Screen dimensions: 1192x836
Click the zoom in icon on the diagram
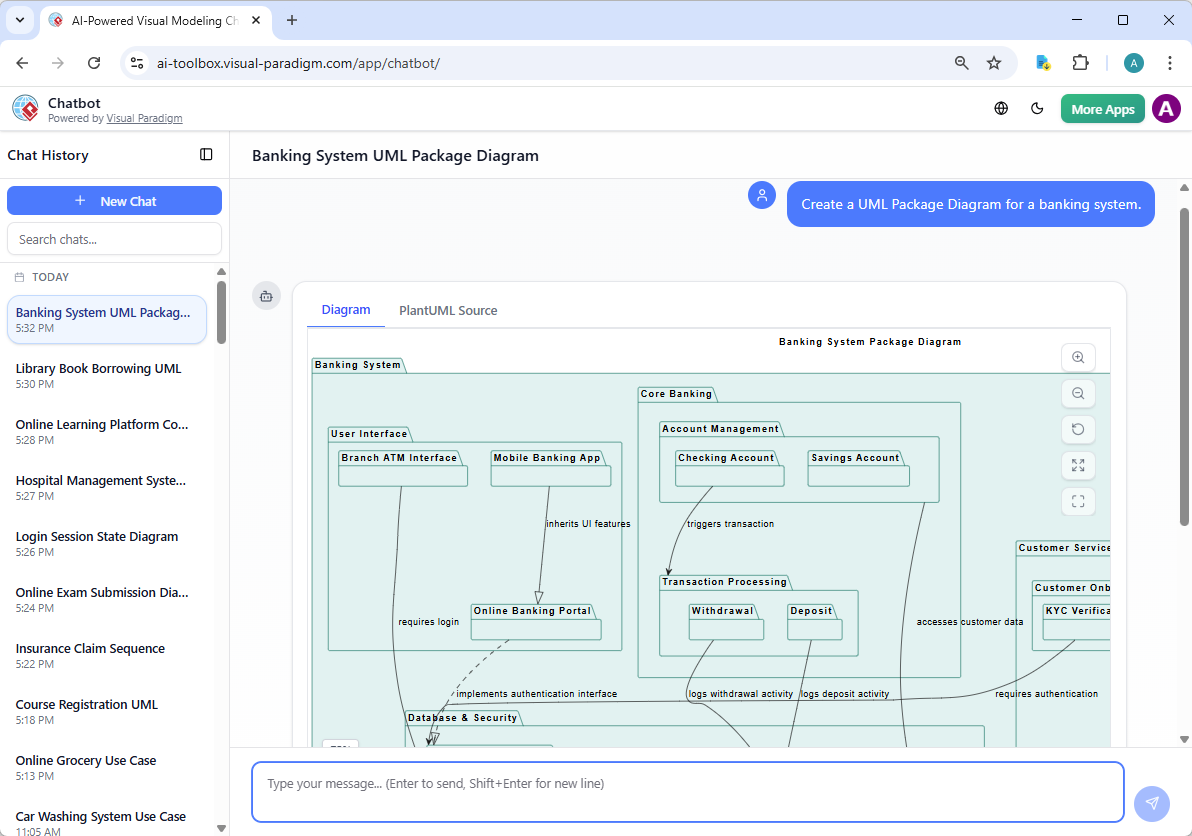coord(1078,357)
